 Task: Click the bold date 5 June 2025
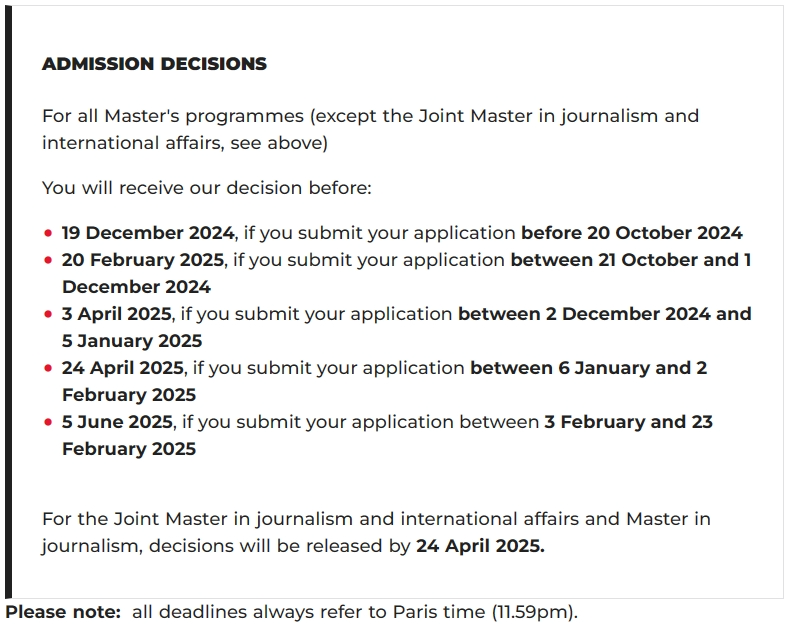click(118, 422)
